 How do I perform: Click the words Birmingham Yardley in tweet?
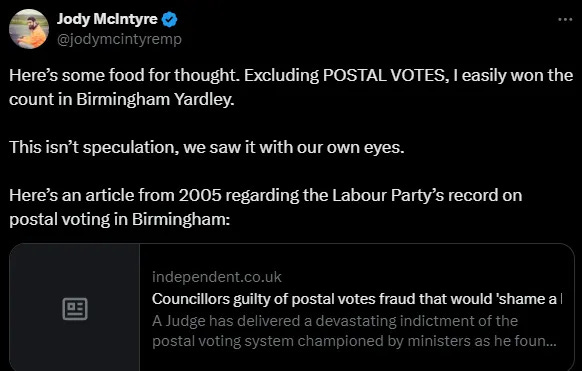click(155, 99)
